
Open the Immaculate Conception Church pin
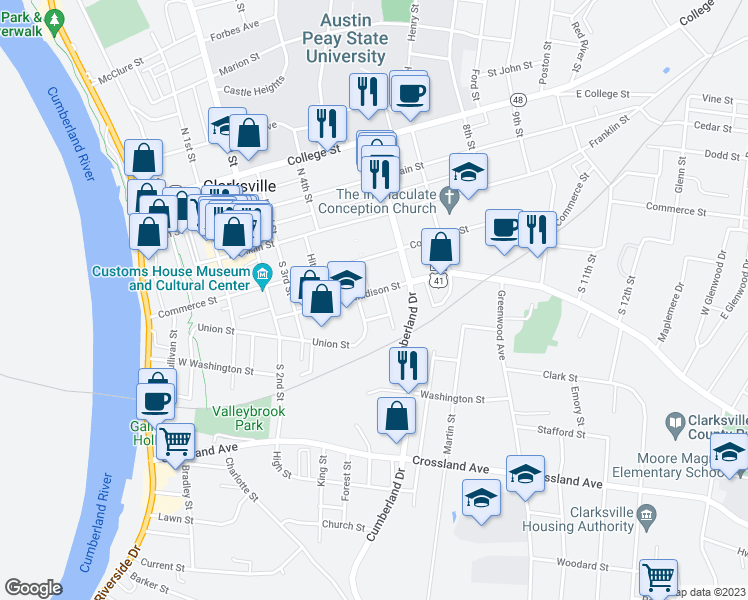click(449, 201)
